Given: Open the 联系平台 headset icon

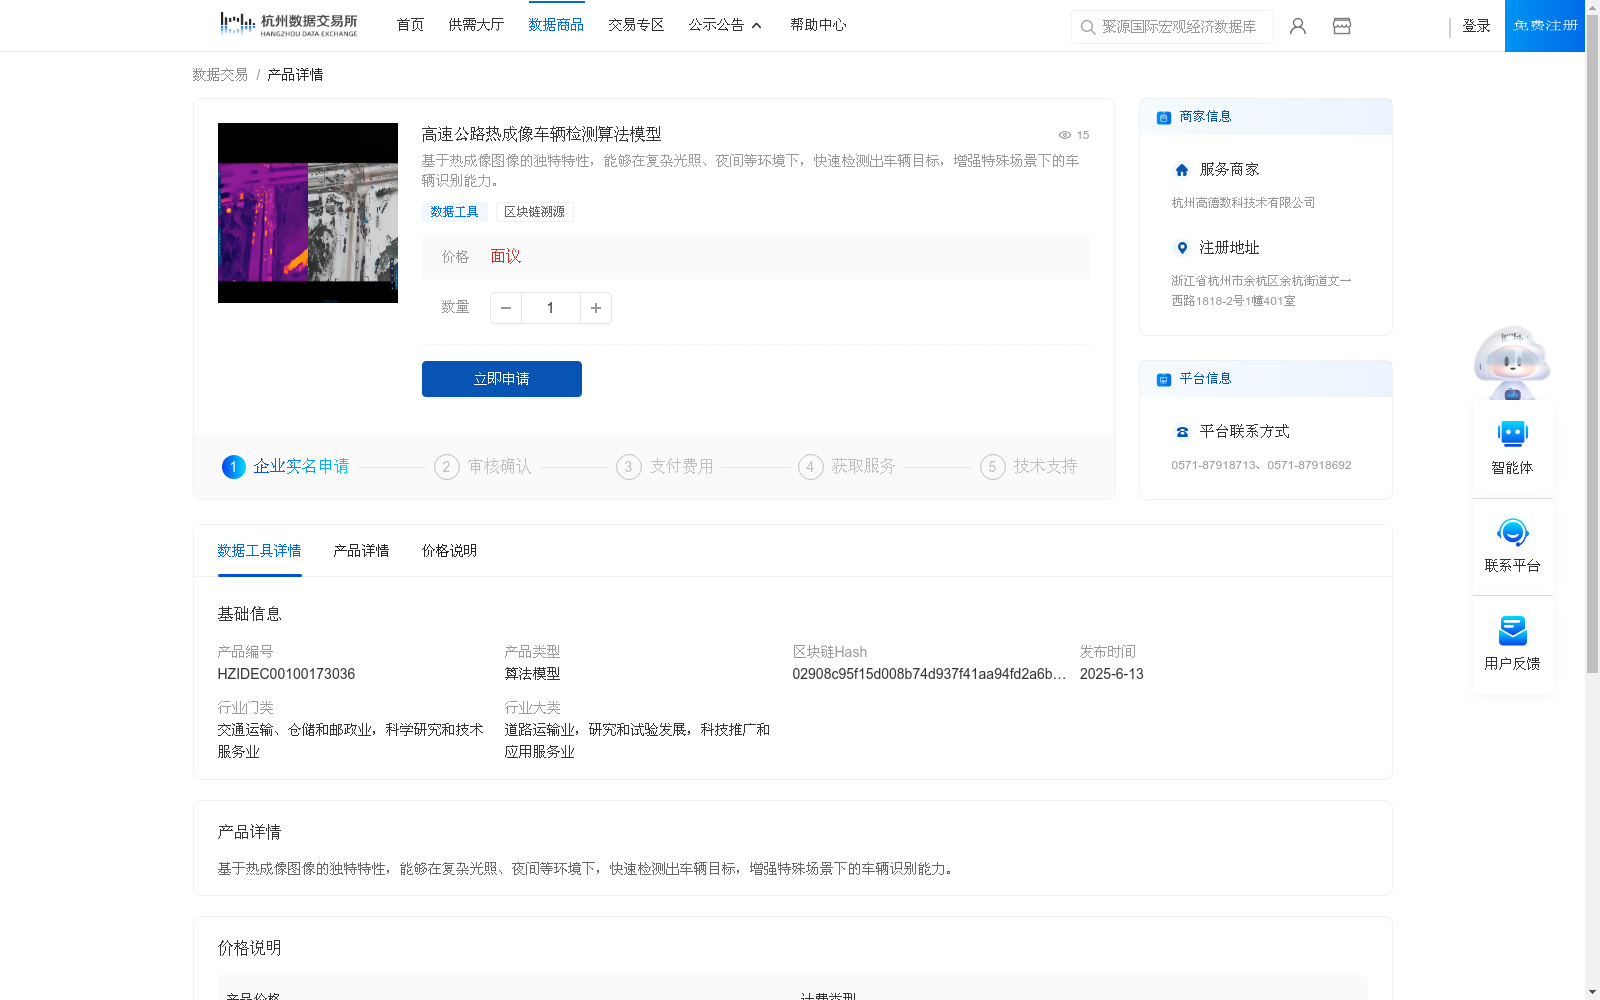Looking at the screenshot, I should [x=1513, y=532].
